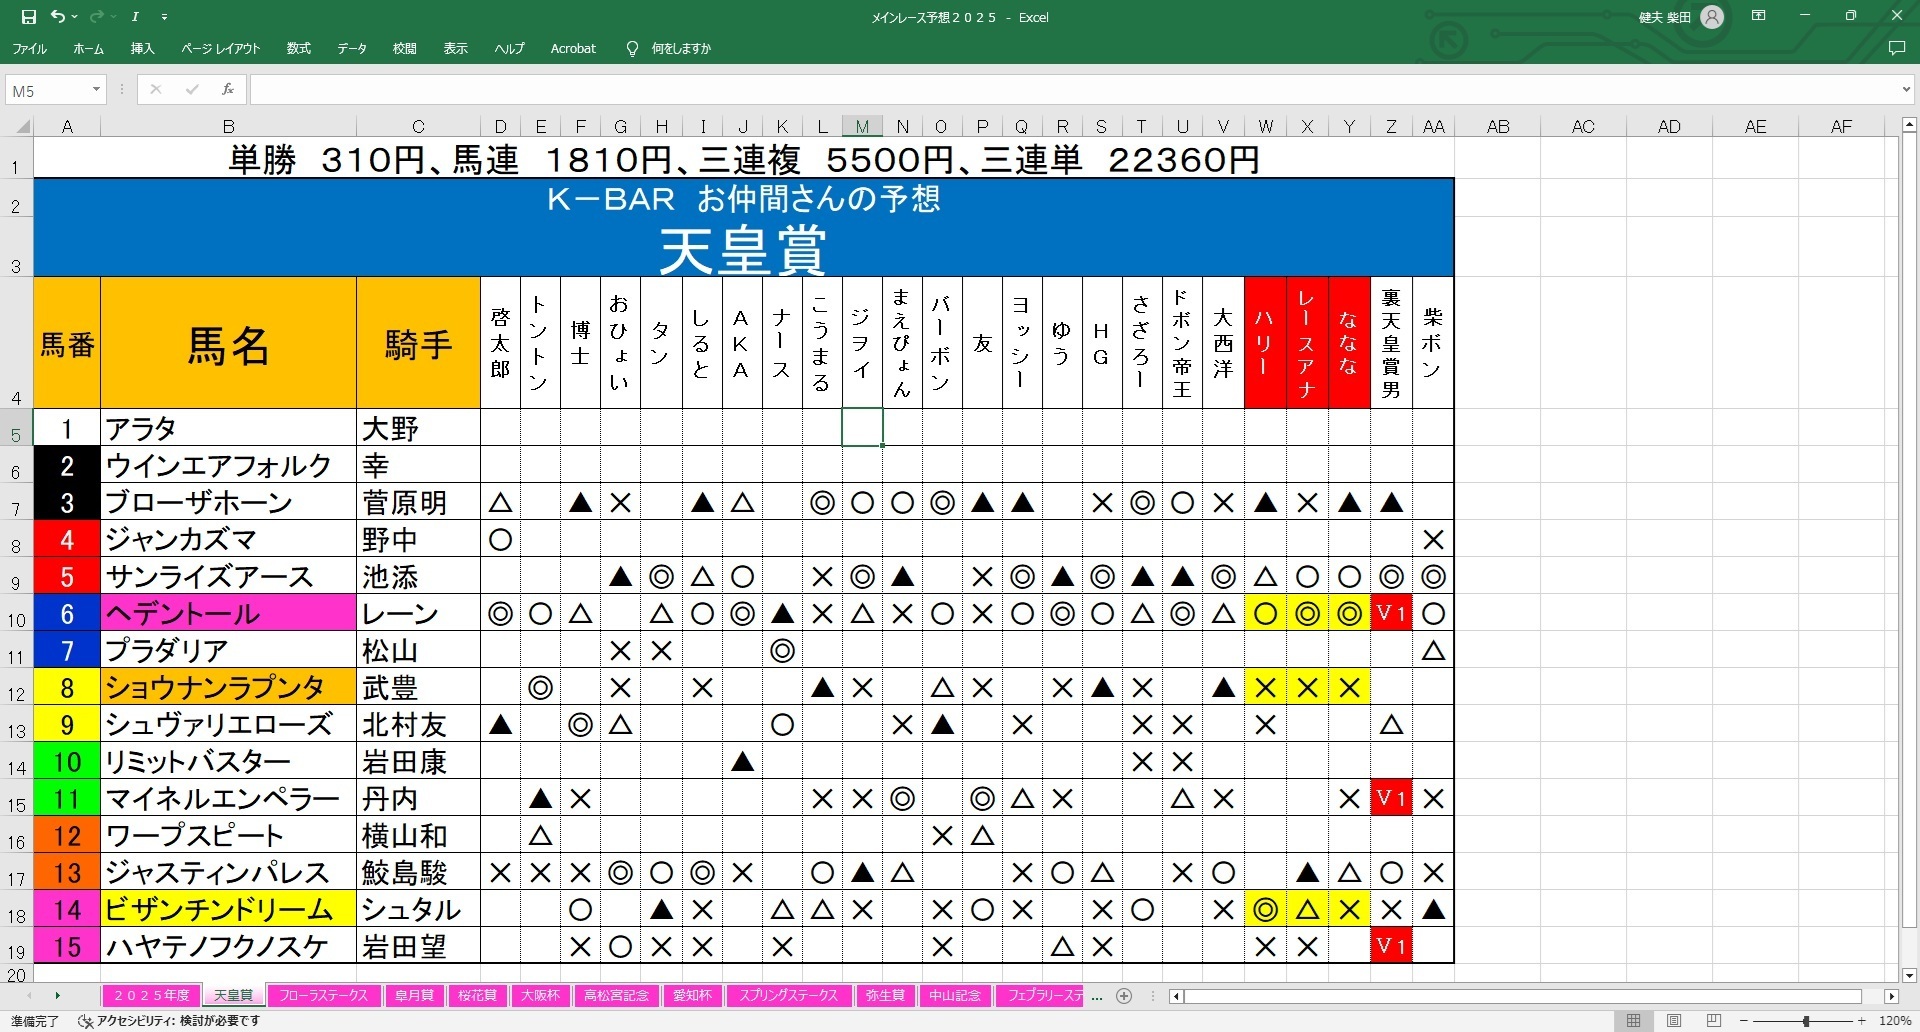Switch to Normal view icon
This screenshot has height=1032, width=1920.
(1633, 1021)
